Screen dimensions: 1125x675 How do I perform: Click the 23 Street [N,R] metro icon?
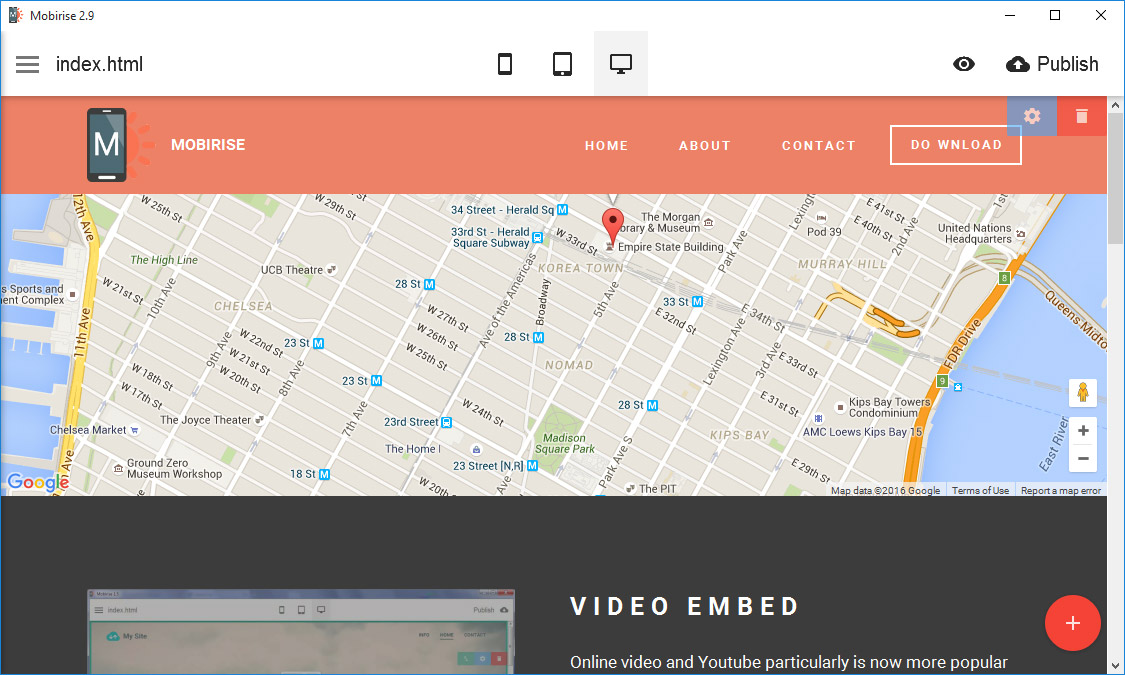coord(532,466)
